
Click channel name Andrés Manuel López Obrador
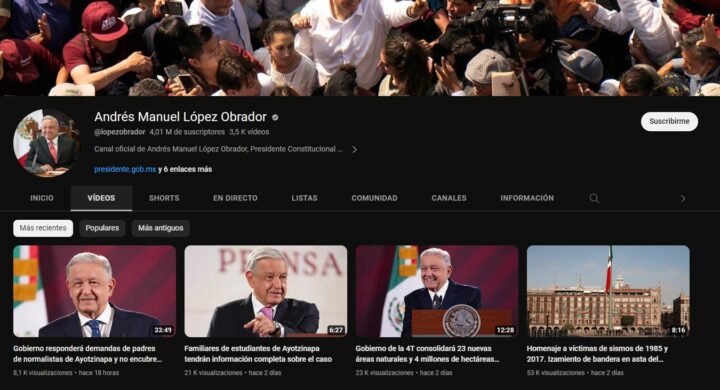(180, 117)
